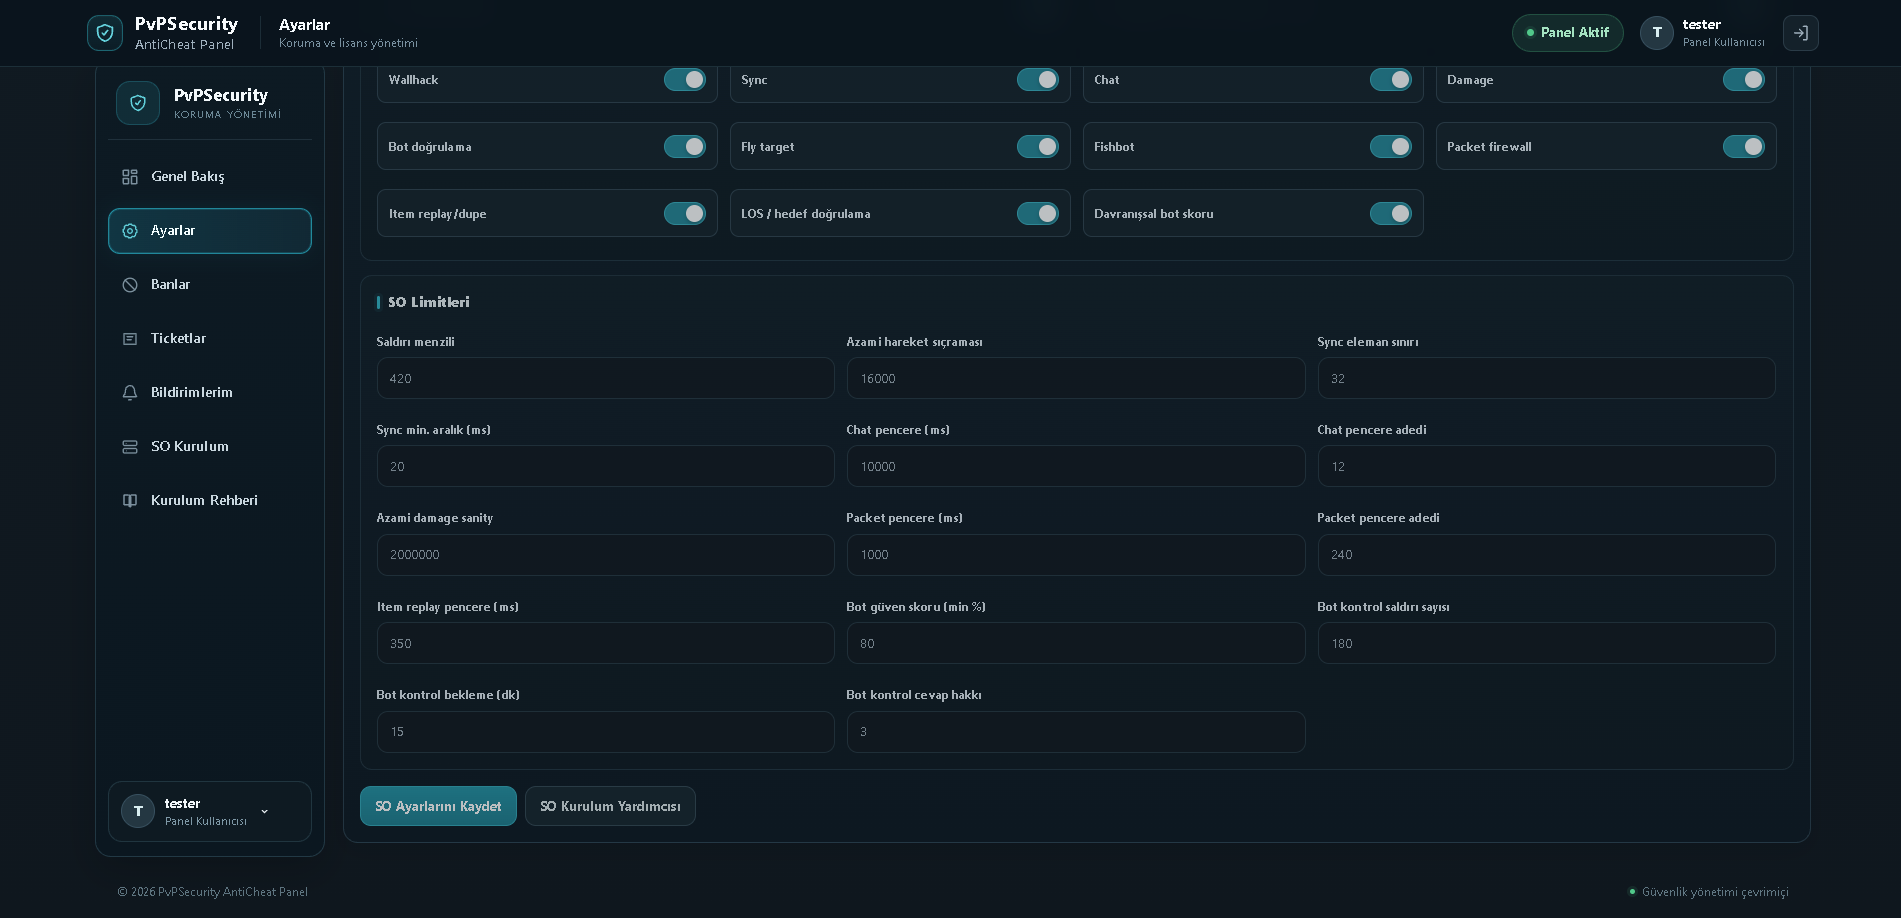The image size is (1901, 918).
Task: Click the Panel Aktif status badge
Action: tap(1567, 33)
